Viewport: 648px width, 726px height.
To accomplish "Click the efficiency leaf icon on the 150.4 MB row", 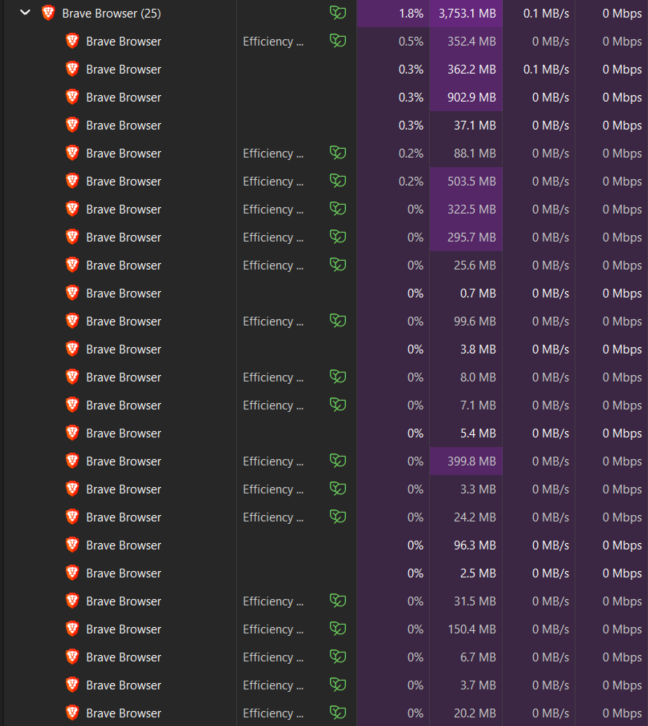I will pyautogui.click(x=338, y=629).
